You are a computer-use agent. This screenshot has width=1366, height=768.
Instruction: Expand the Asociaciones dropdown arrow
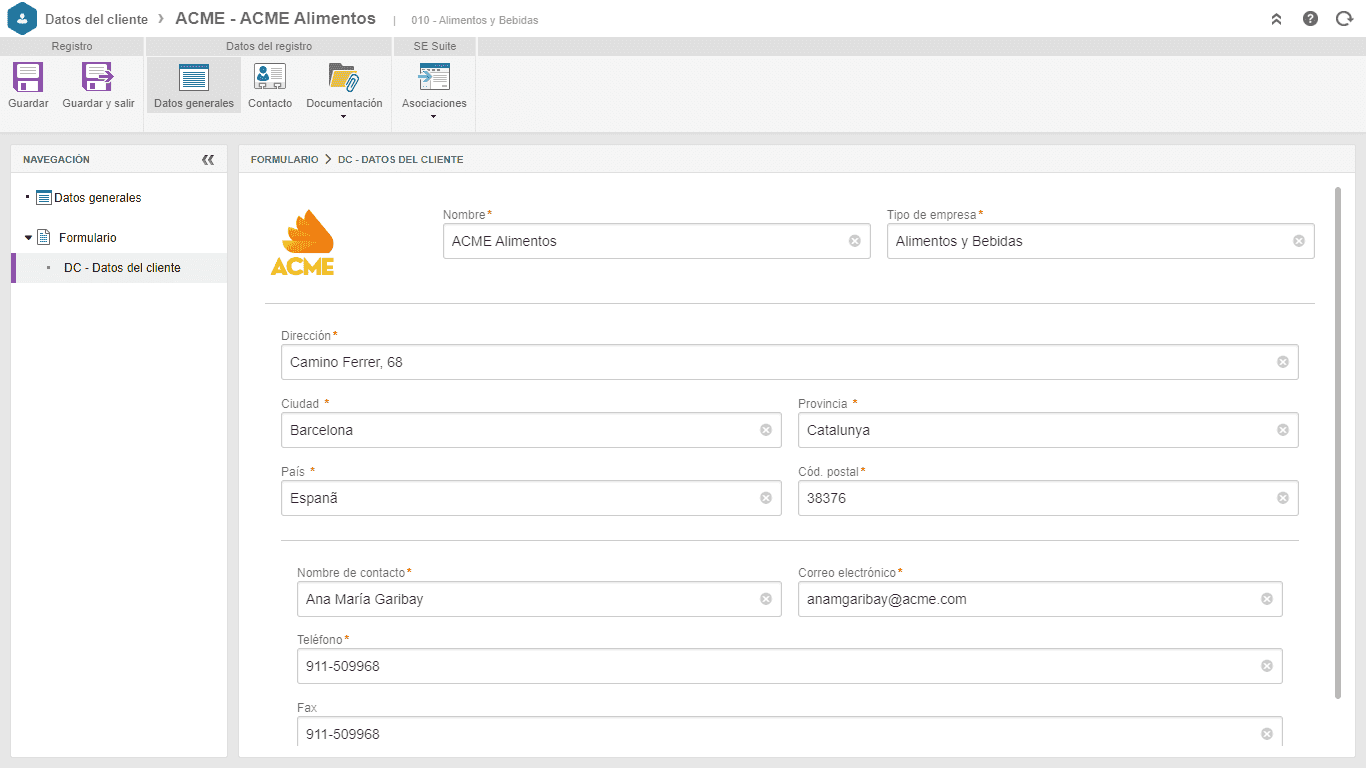click(x=434, y=117)
